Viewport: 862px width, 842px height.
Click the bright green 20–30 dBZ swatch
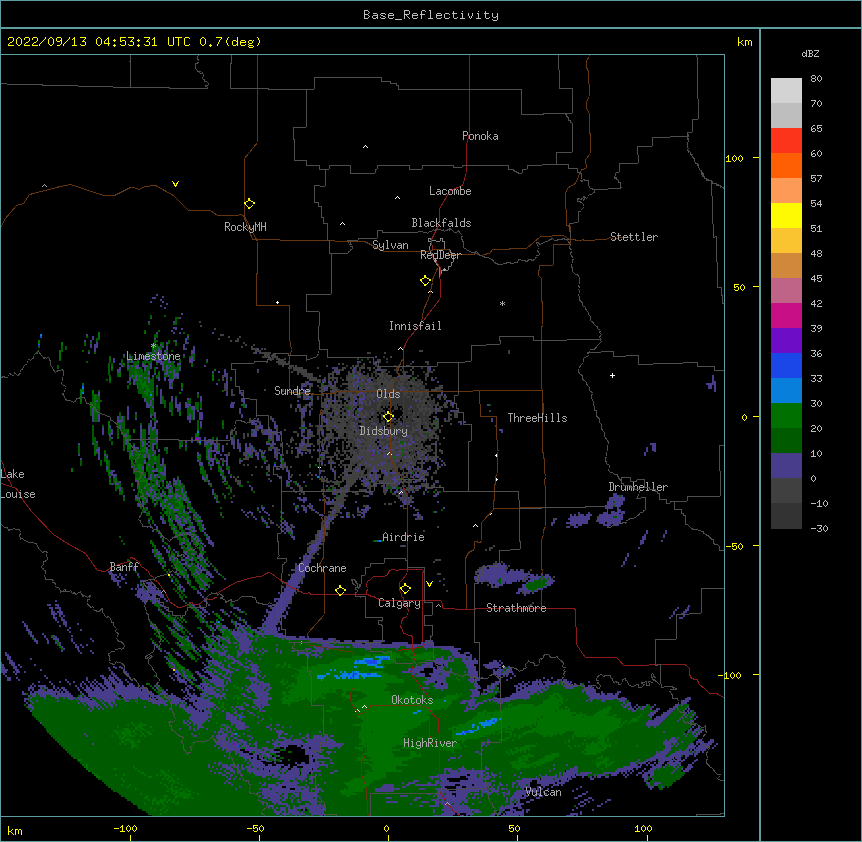tap(786, 416)
